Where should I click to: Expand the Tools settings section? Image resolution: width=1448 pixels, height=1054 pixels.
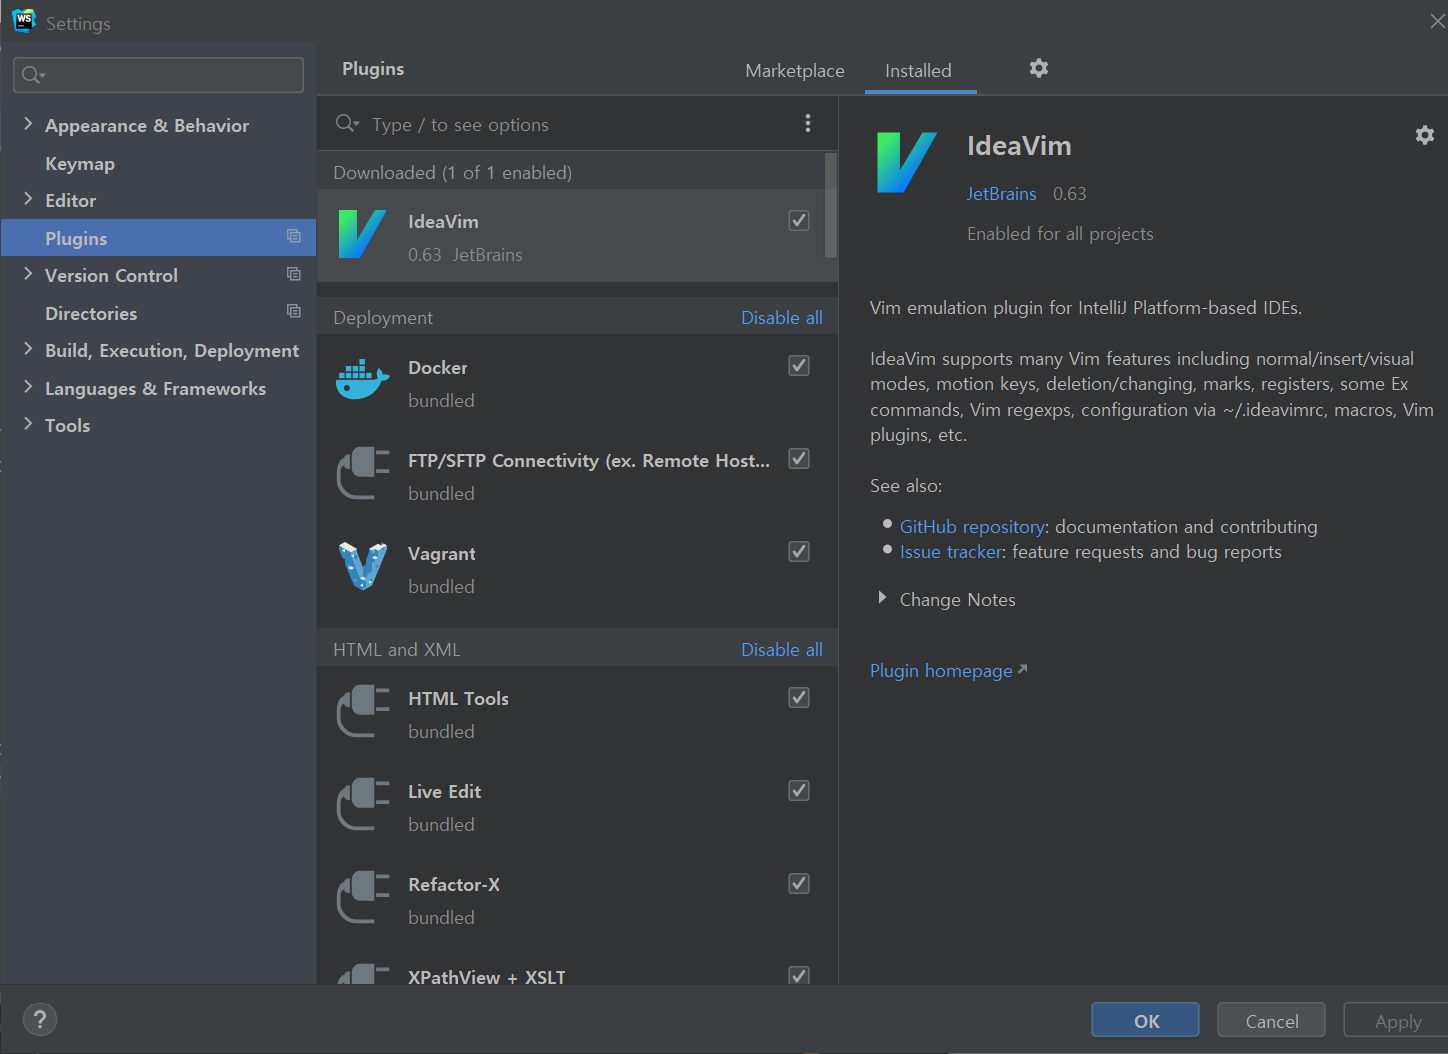coord(28,424)
